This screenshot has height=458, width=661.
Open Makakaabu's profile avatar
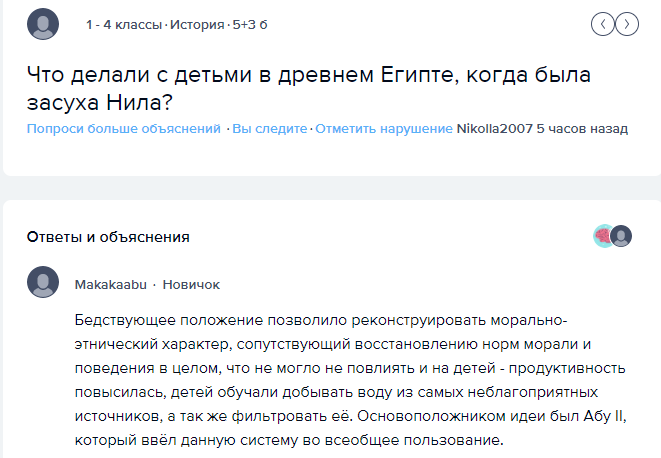[43, 282]
